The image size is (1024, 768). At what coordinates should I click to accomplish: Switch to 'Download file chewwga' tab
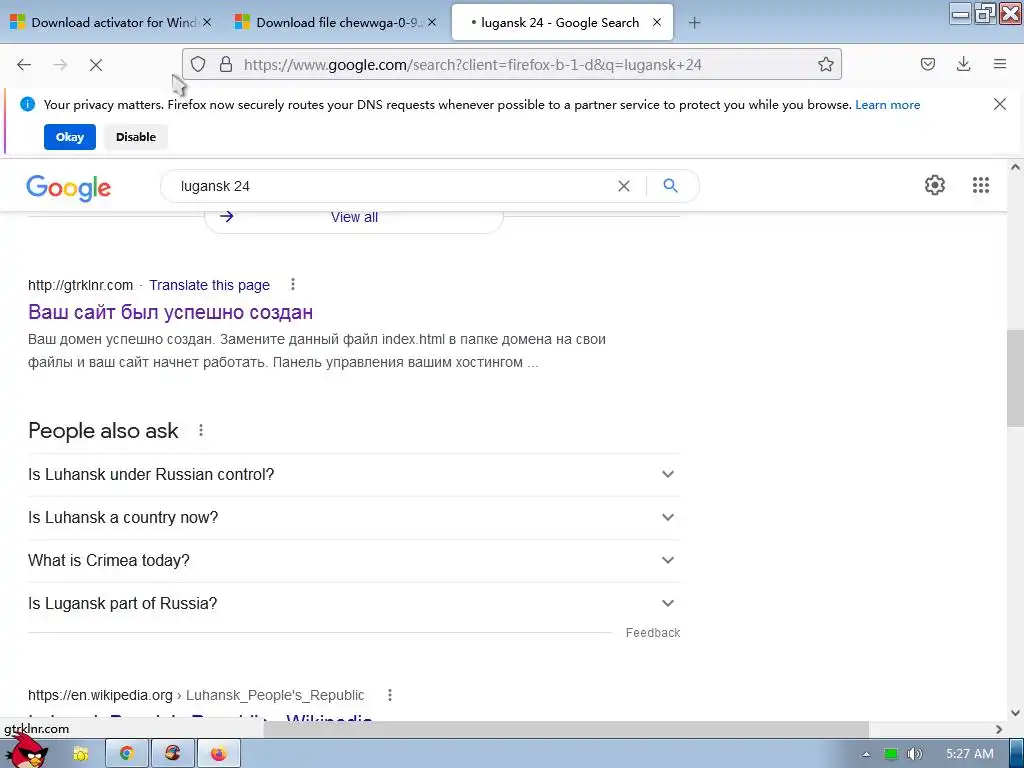point(335,23)
